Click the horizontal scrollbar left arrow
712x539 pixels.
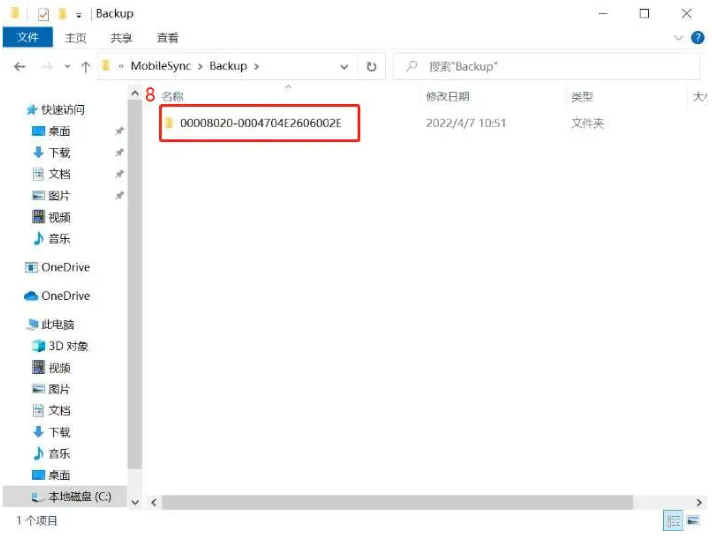click(x=154, y=502)
